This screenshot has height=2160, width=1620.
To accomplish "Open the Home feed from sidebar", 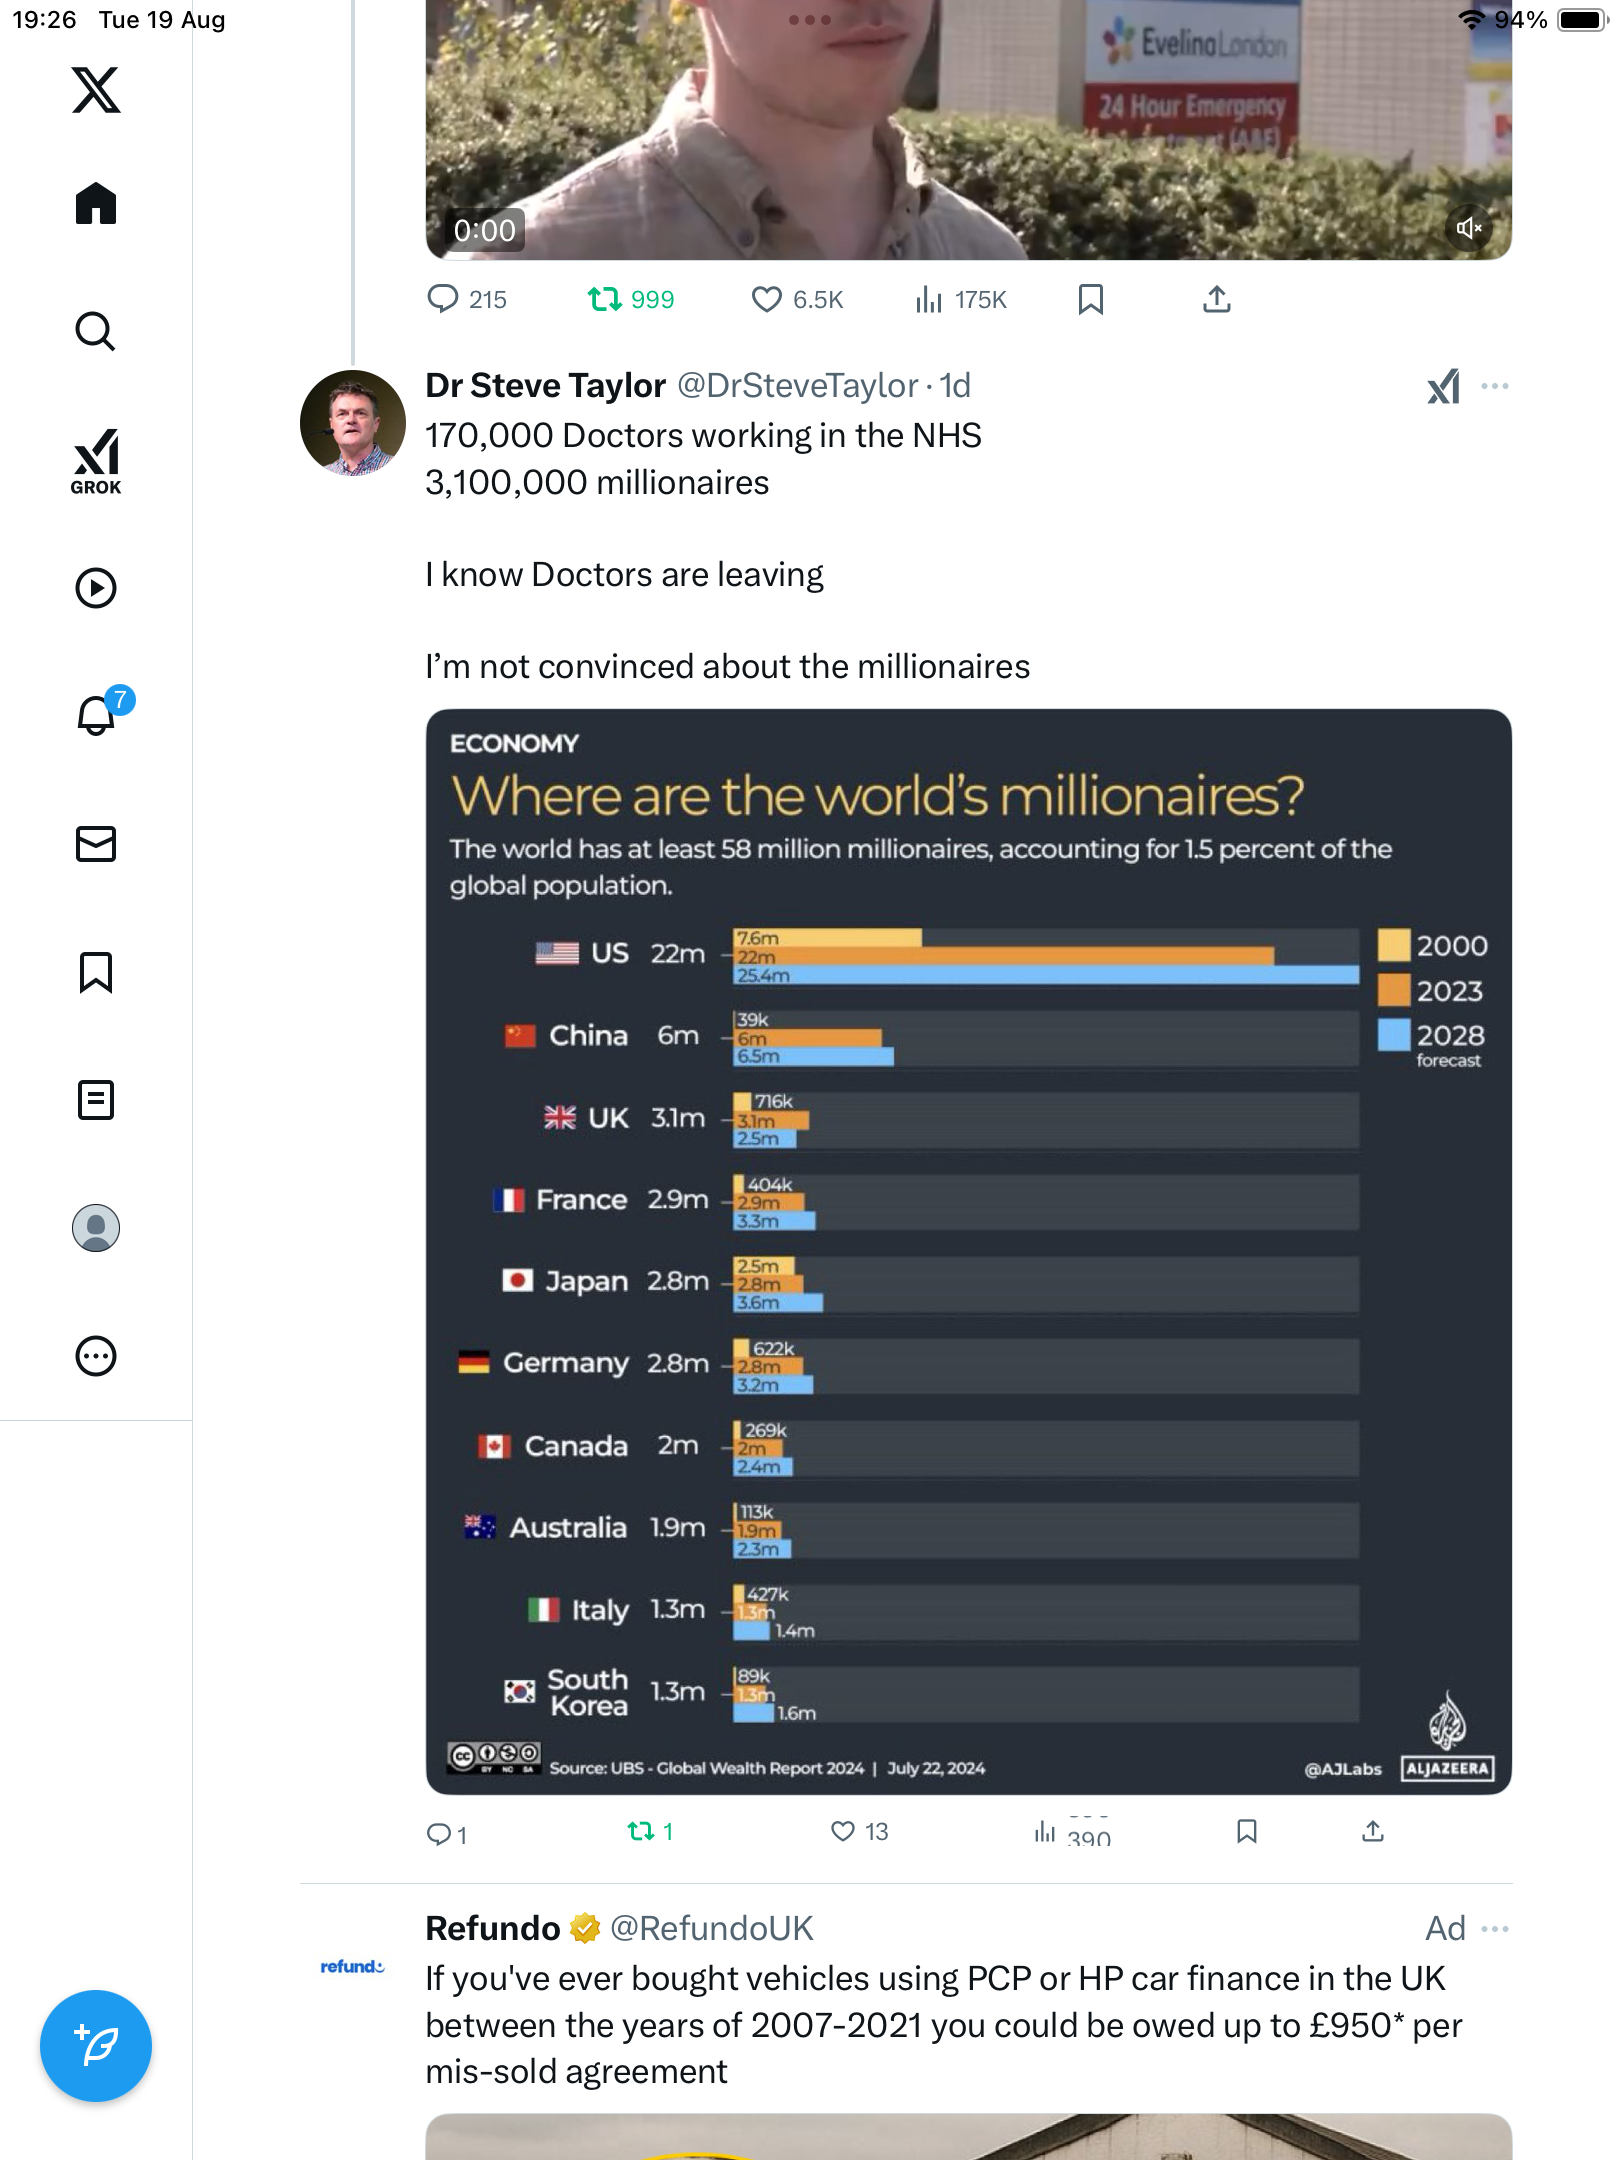I will (96, 204).
